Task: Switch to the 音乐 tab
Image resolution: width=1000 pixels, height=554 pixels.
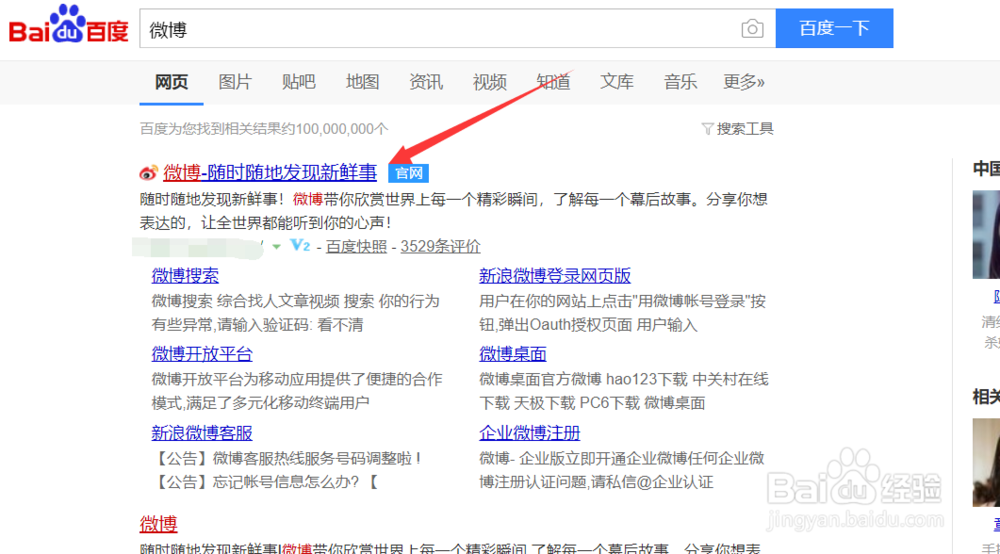Action: point(680,82)
